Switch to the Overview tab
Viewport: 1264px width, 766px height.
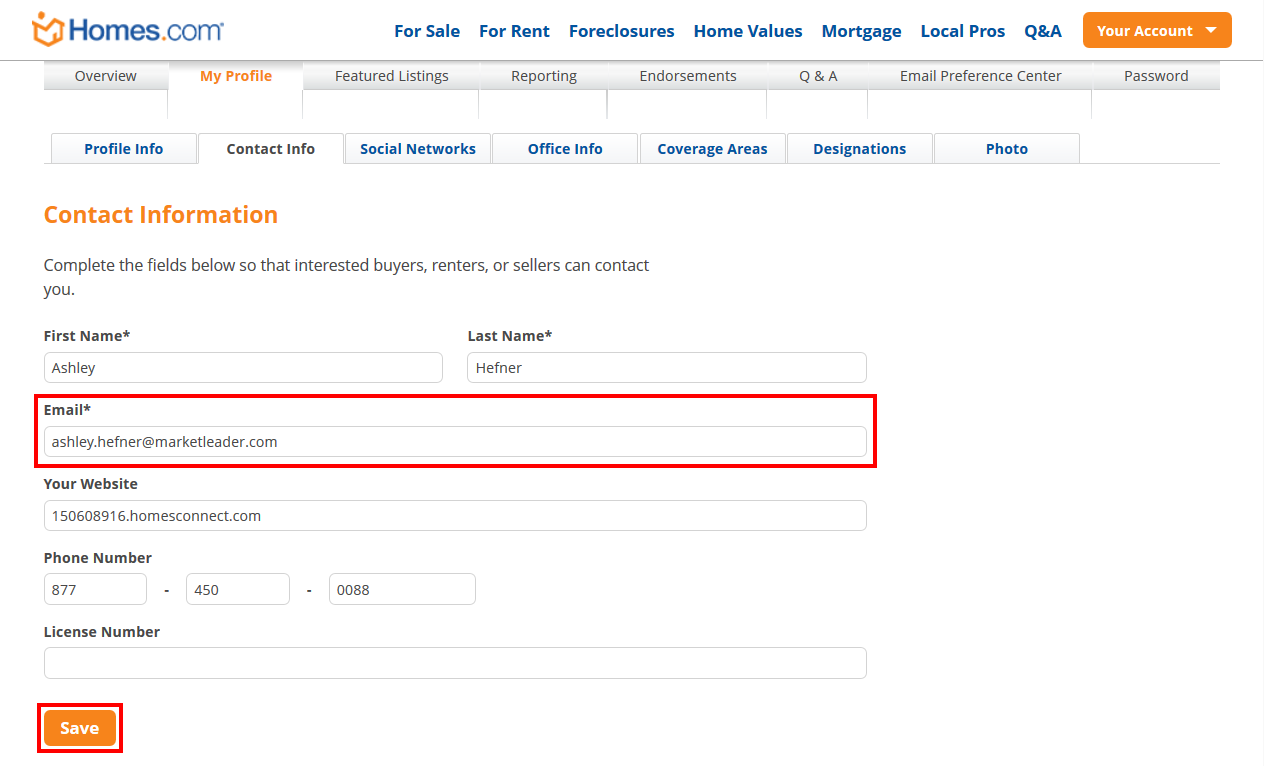coord(106,76)
